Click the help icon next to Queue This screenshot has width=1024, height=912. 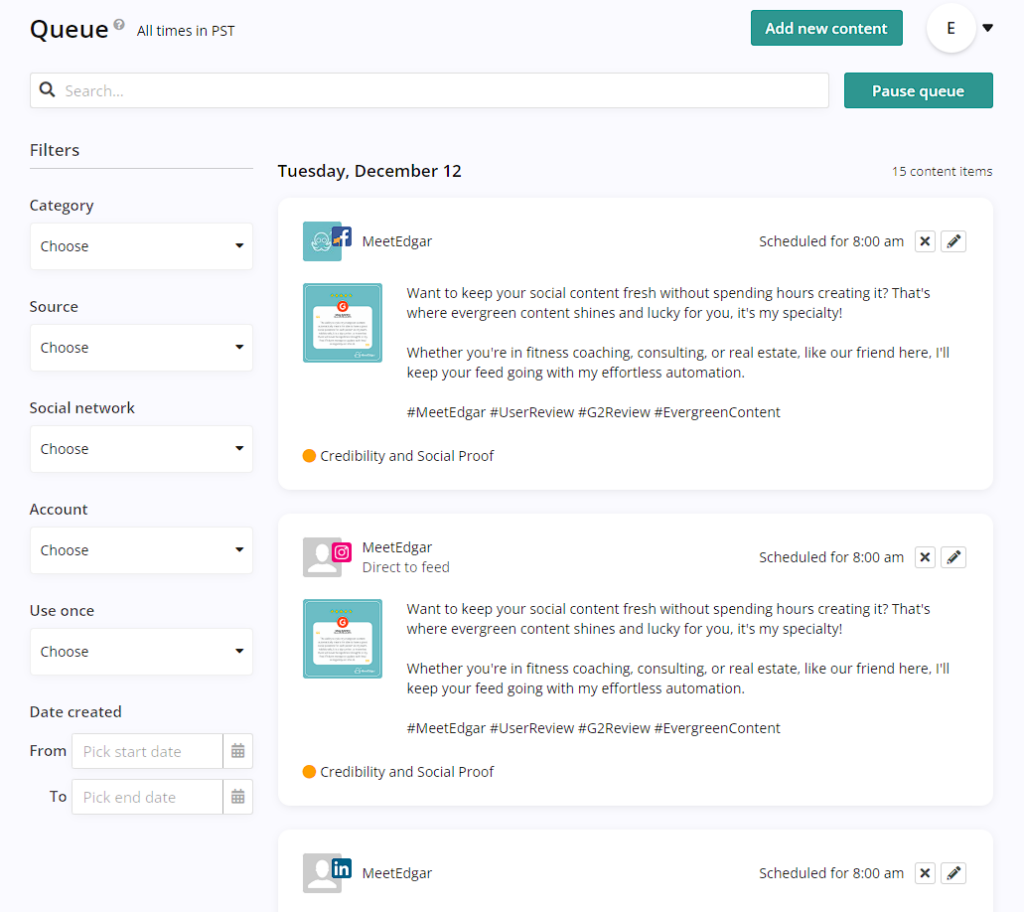click(x=119, y=24)
